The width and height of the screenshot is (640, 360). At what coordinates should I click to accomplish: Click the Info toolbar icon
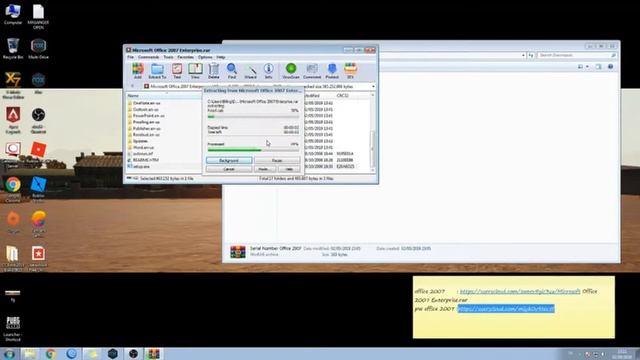click(x=268, y=71)
